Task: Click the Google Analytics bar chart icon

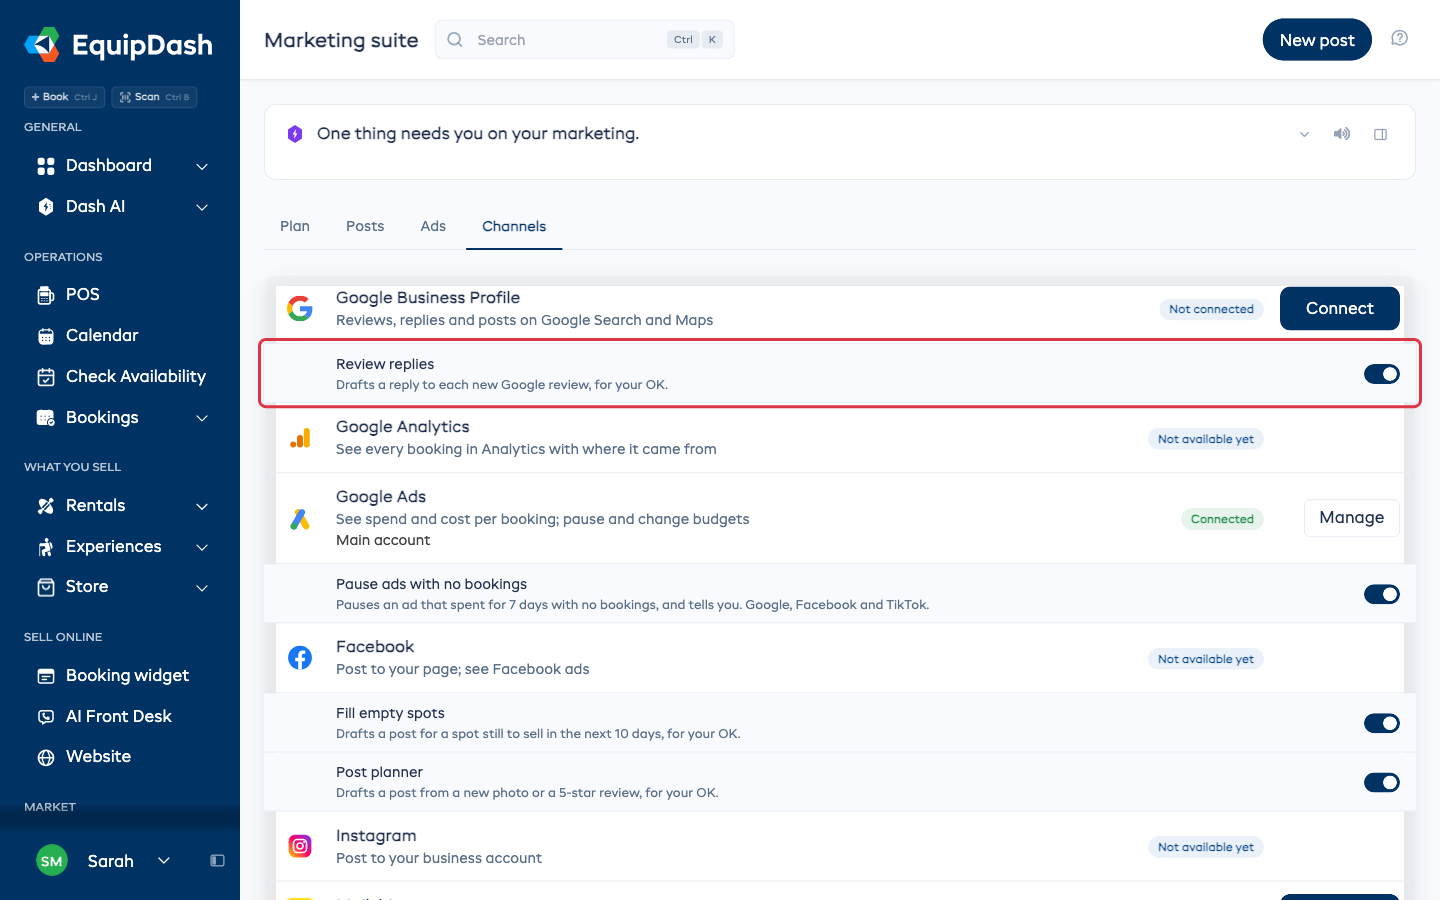Action: click(300, 438)
